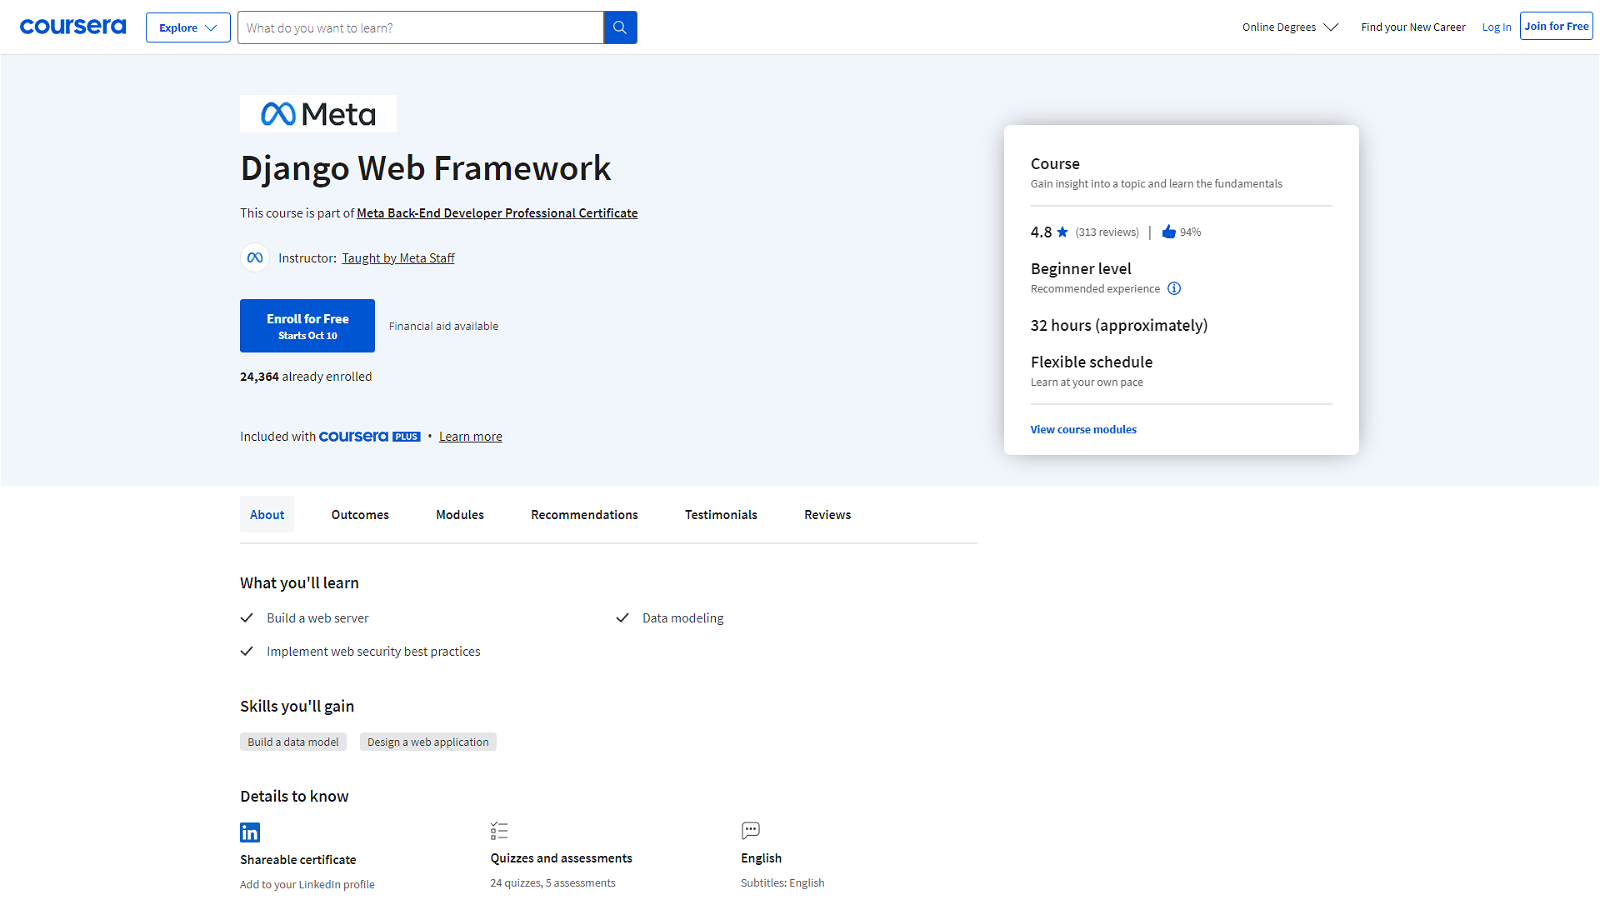Click the rating star icon
The height and width of the screenshot is (900, 1600).
1062,232
